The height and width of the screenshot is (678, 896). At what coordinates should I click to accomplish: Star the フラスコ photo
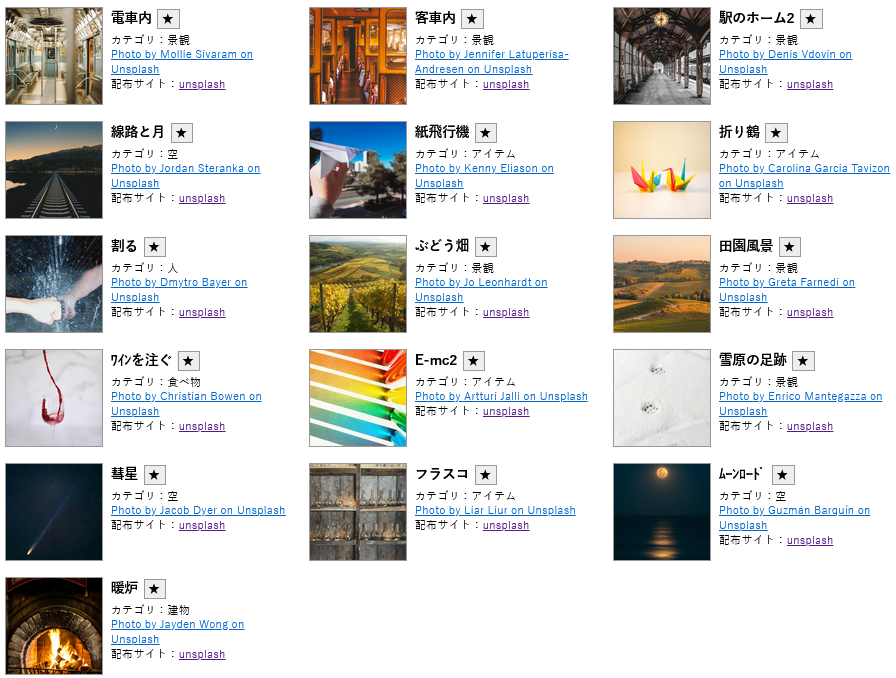[x=486, y=475]
